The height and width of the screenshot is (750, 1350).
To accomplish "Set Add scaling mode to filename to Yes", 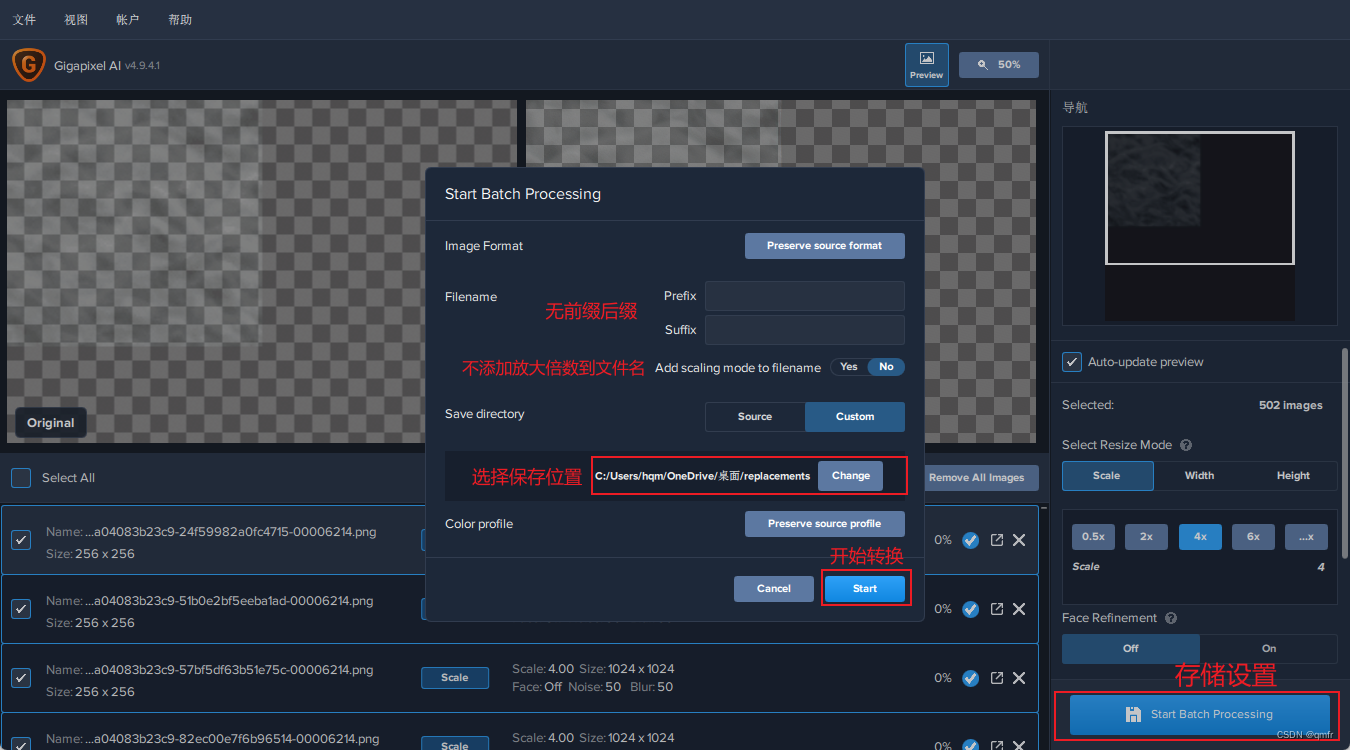I will pos(848,367).
